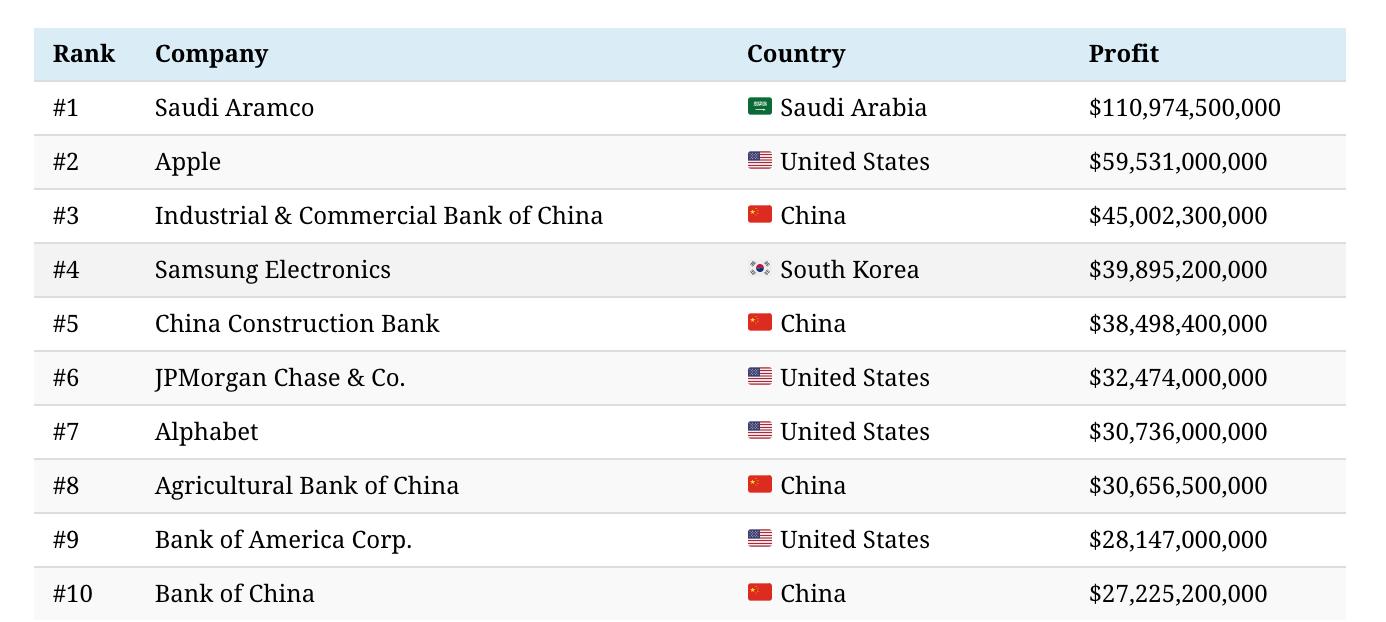This screenshot has width=1386, height=622.
Task: Click Apple's profit value $59,531,000,000
Action: point(1177,162)
